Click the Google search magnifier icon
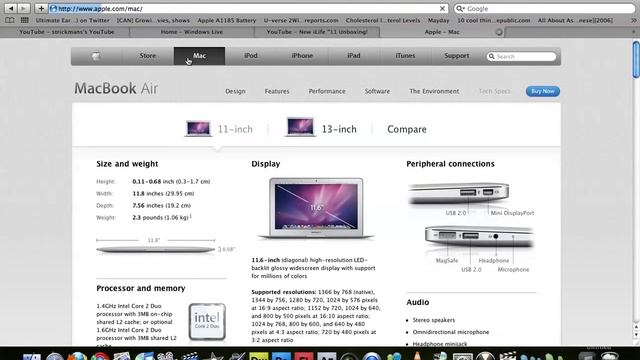The width and height of the screenshot is (640, 360). [x=460, y=9]
